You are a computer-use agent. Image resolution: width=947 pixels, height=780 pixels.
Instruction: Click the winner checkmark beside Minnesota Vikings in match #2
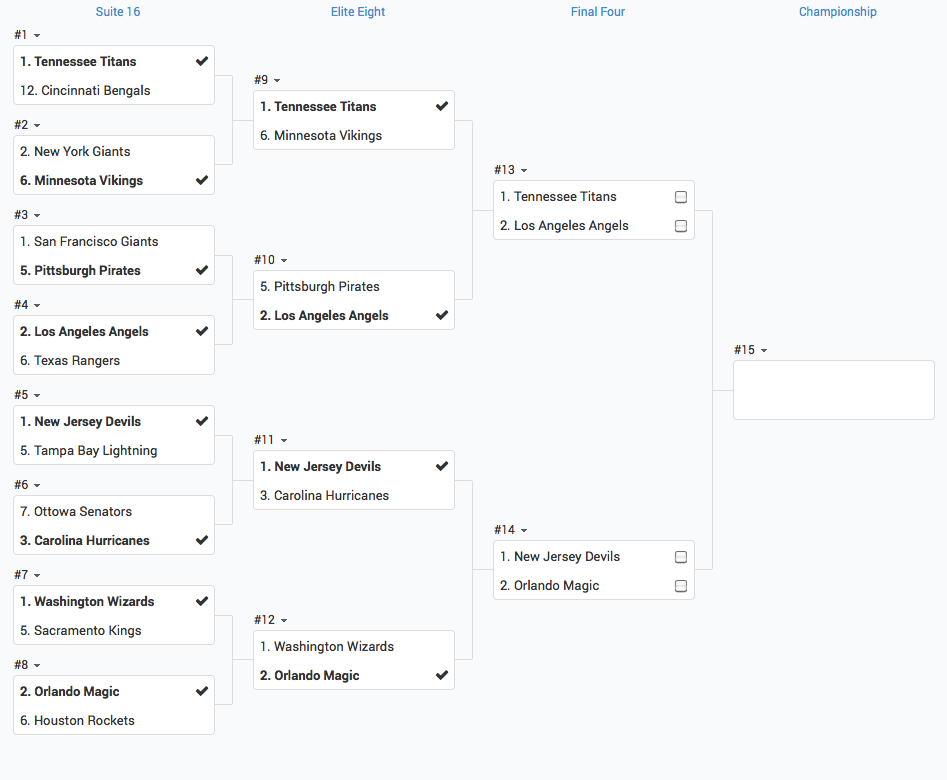point(202,180)
